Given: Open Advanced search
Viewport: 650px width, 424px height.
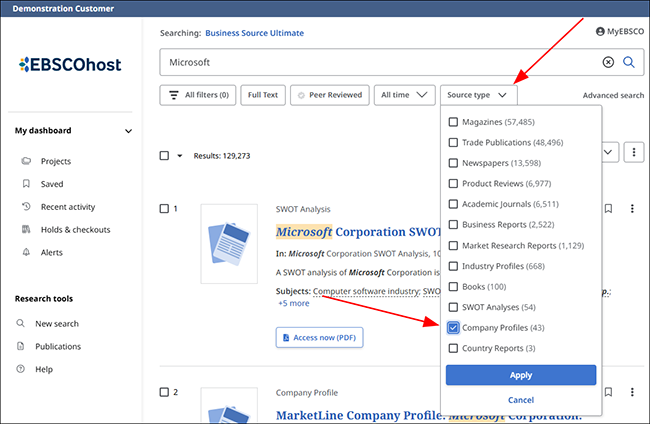Looking at the screenshot, I should pos(613,95).
